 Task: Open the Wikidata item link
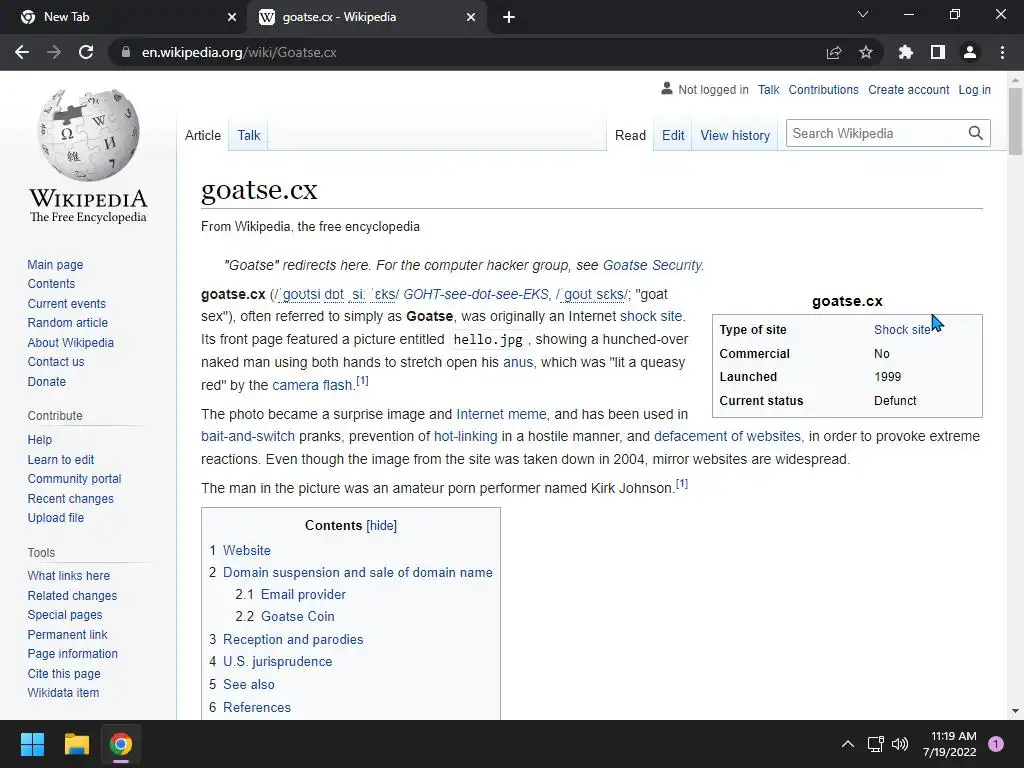pyautogui.click(x=63, y=692)
